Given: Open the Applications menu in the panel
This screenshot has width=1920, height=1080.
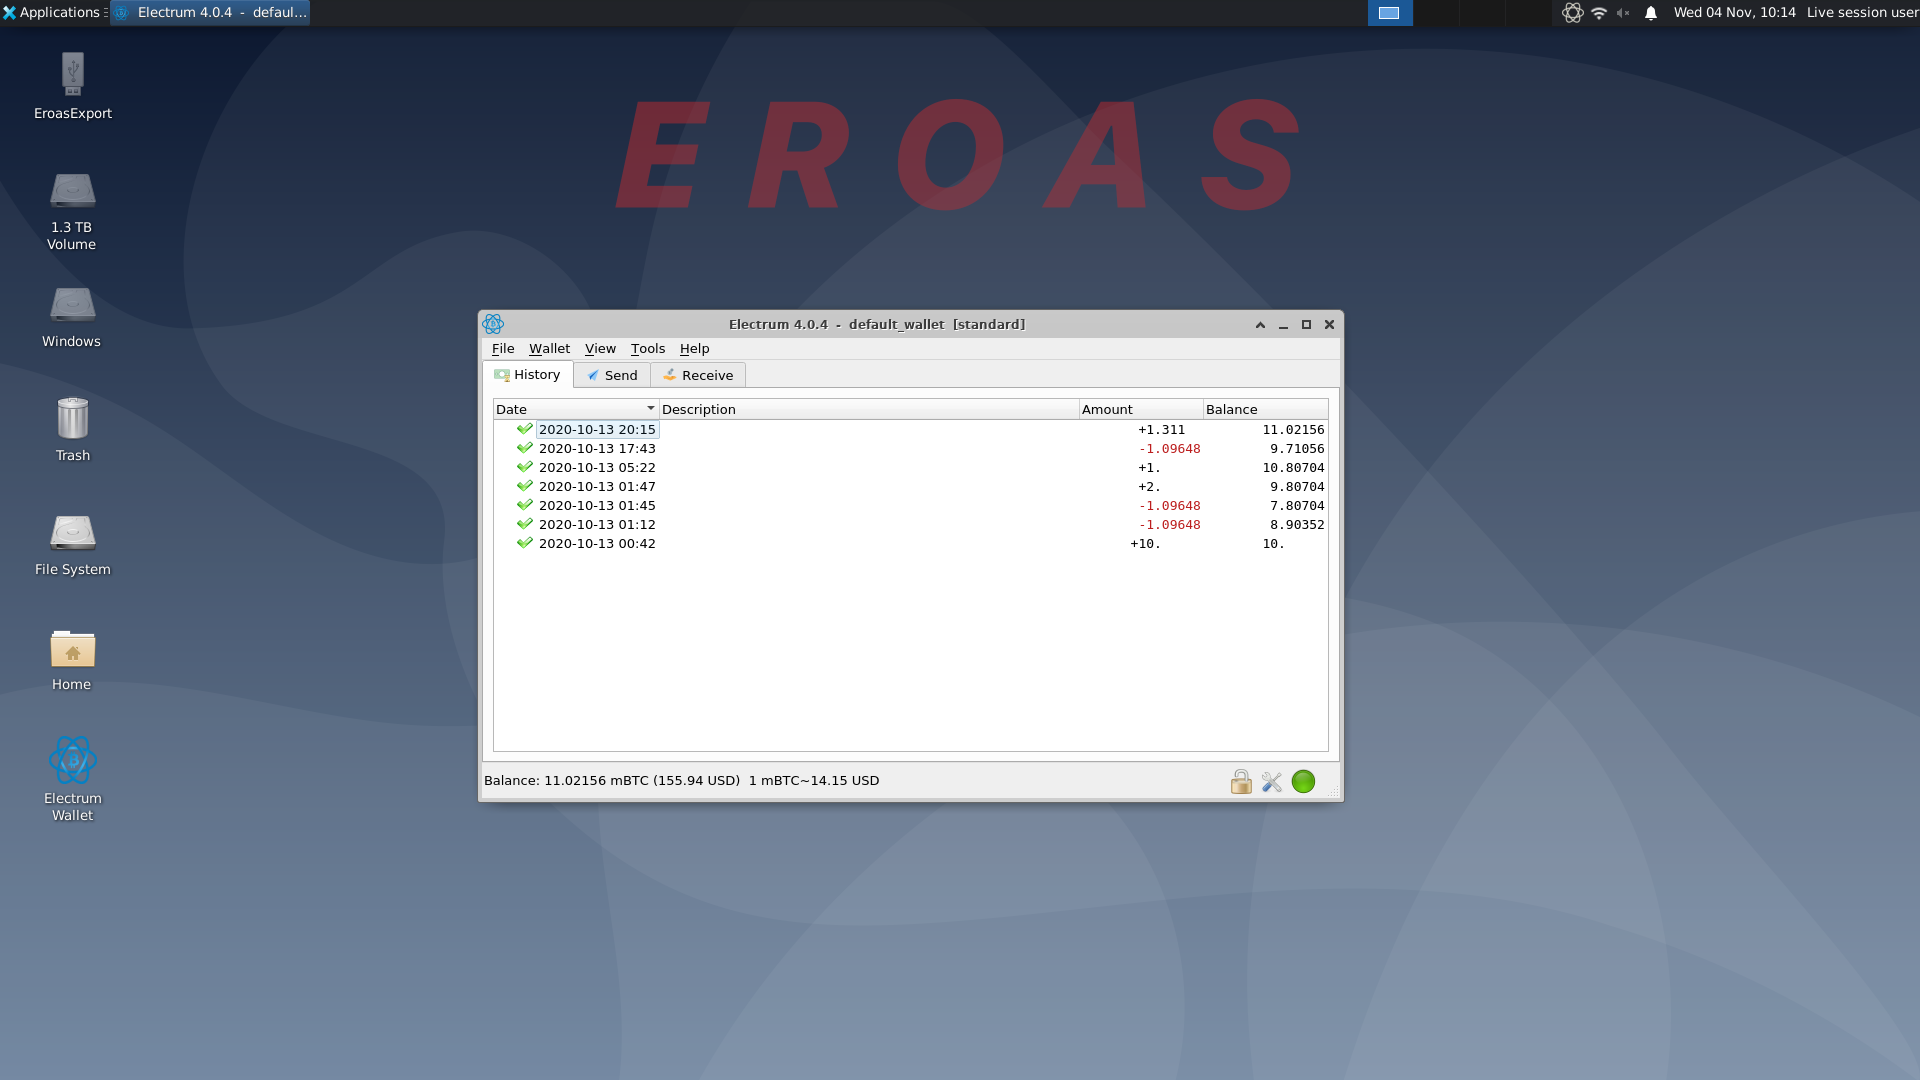Looking at the screenshot, I should click(x=52, y=13).
